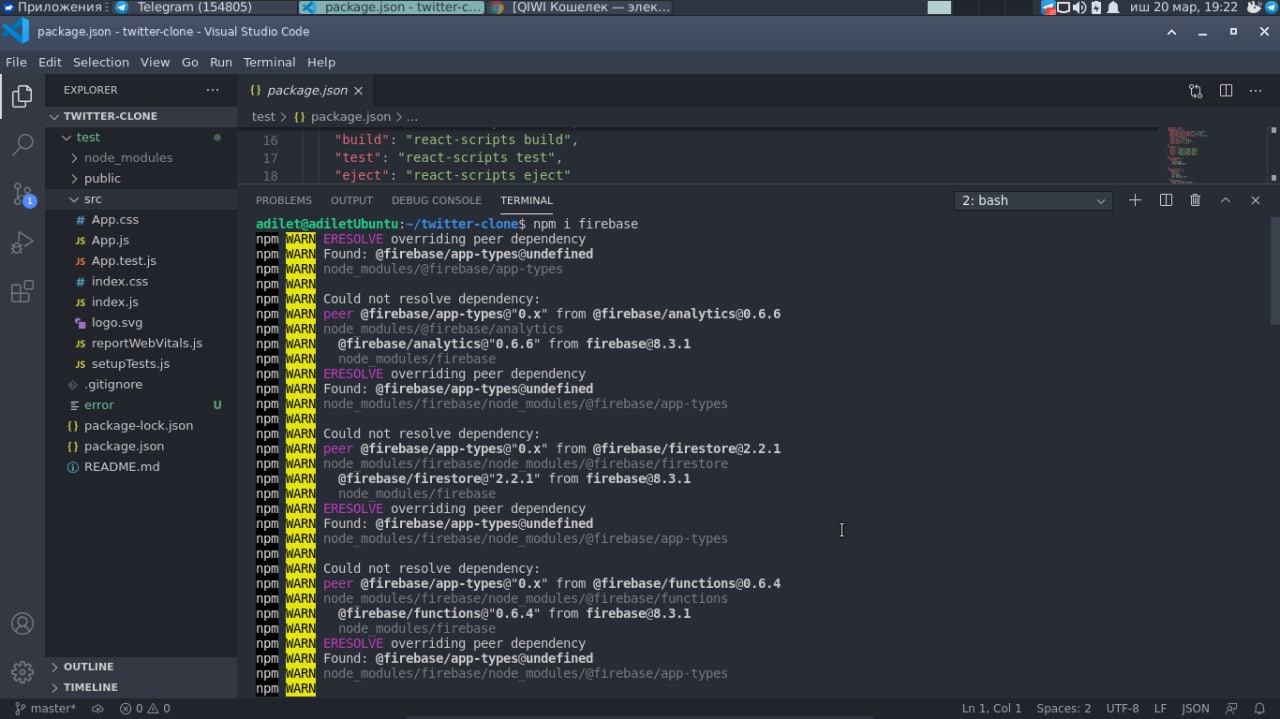Click the master branch status item
Screen dimensions: 1280x719
[x=45, y=708]
